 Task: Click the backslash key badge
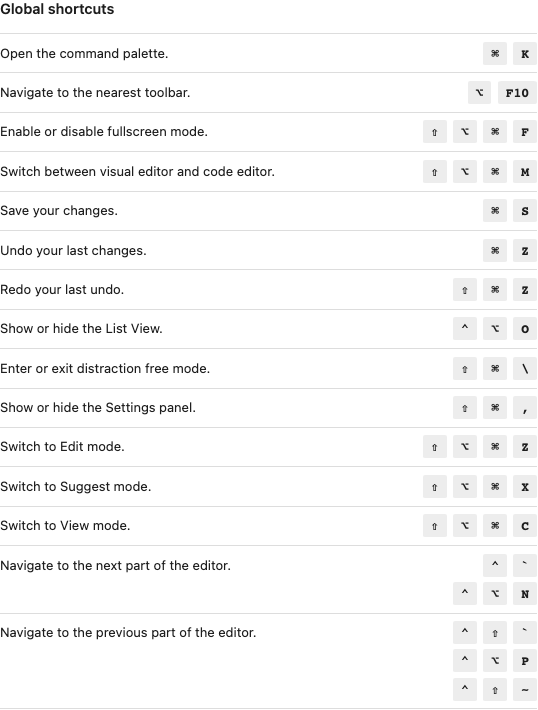pos(525,369)
